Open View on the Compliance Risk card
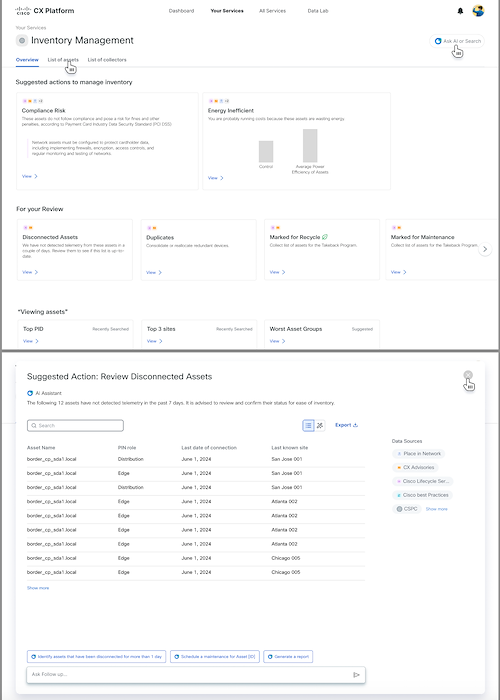The image size is (500, 700). click(30, 176)
